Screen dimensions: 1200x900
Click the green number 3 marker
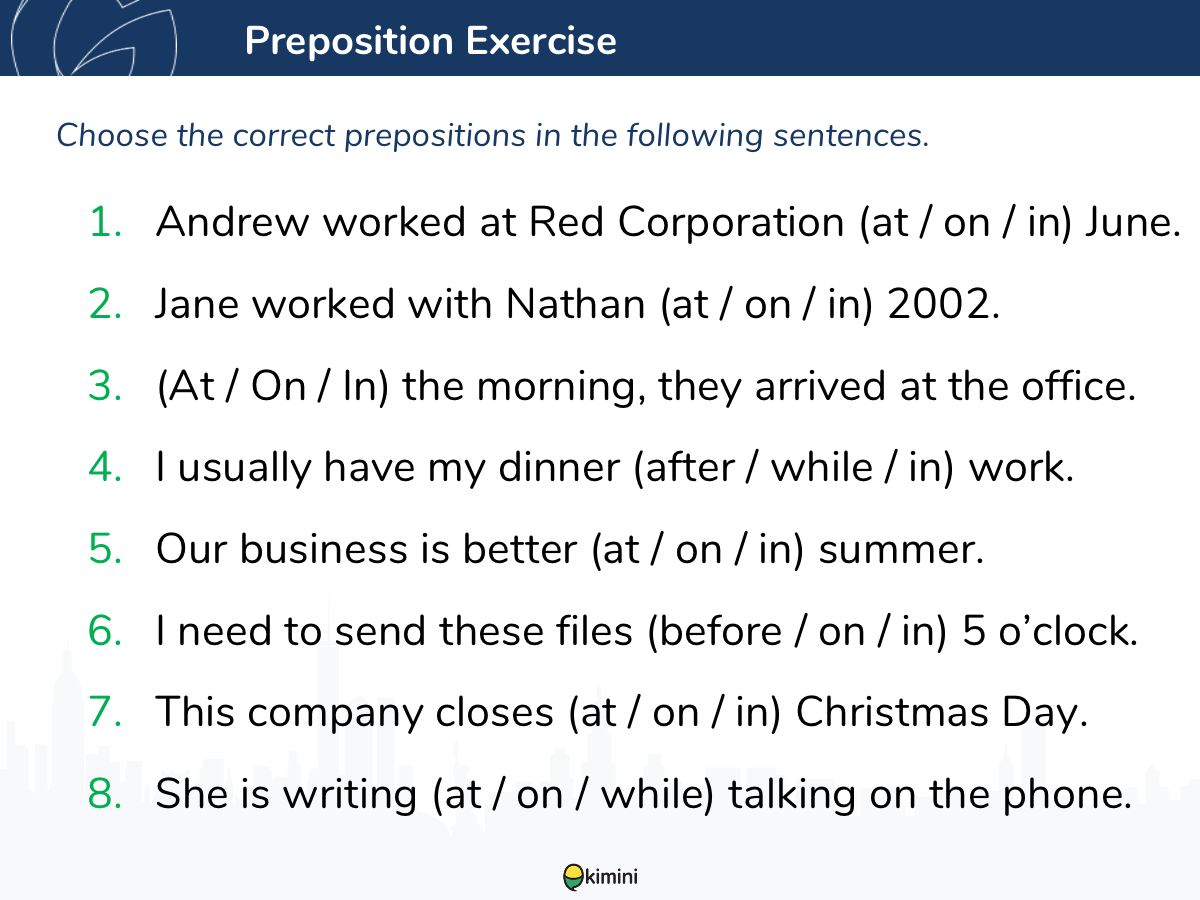coord(105,386)
